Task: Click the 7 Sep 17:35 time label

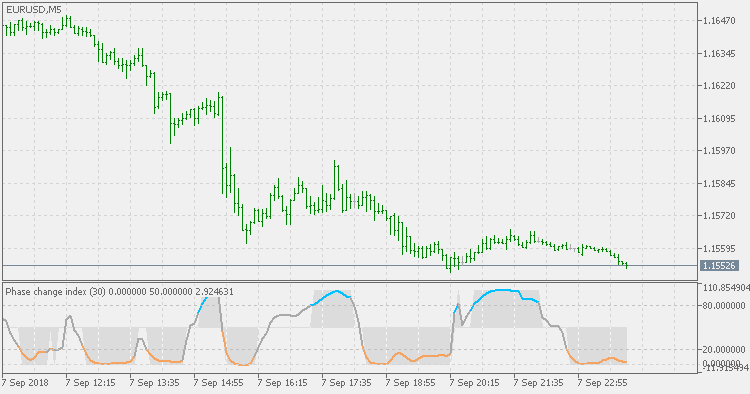Action: [x=347, y=383]
